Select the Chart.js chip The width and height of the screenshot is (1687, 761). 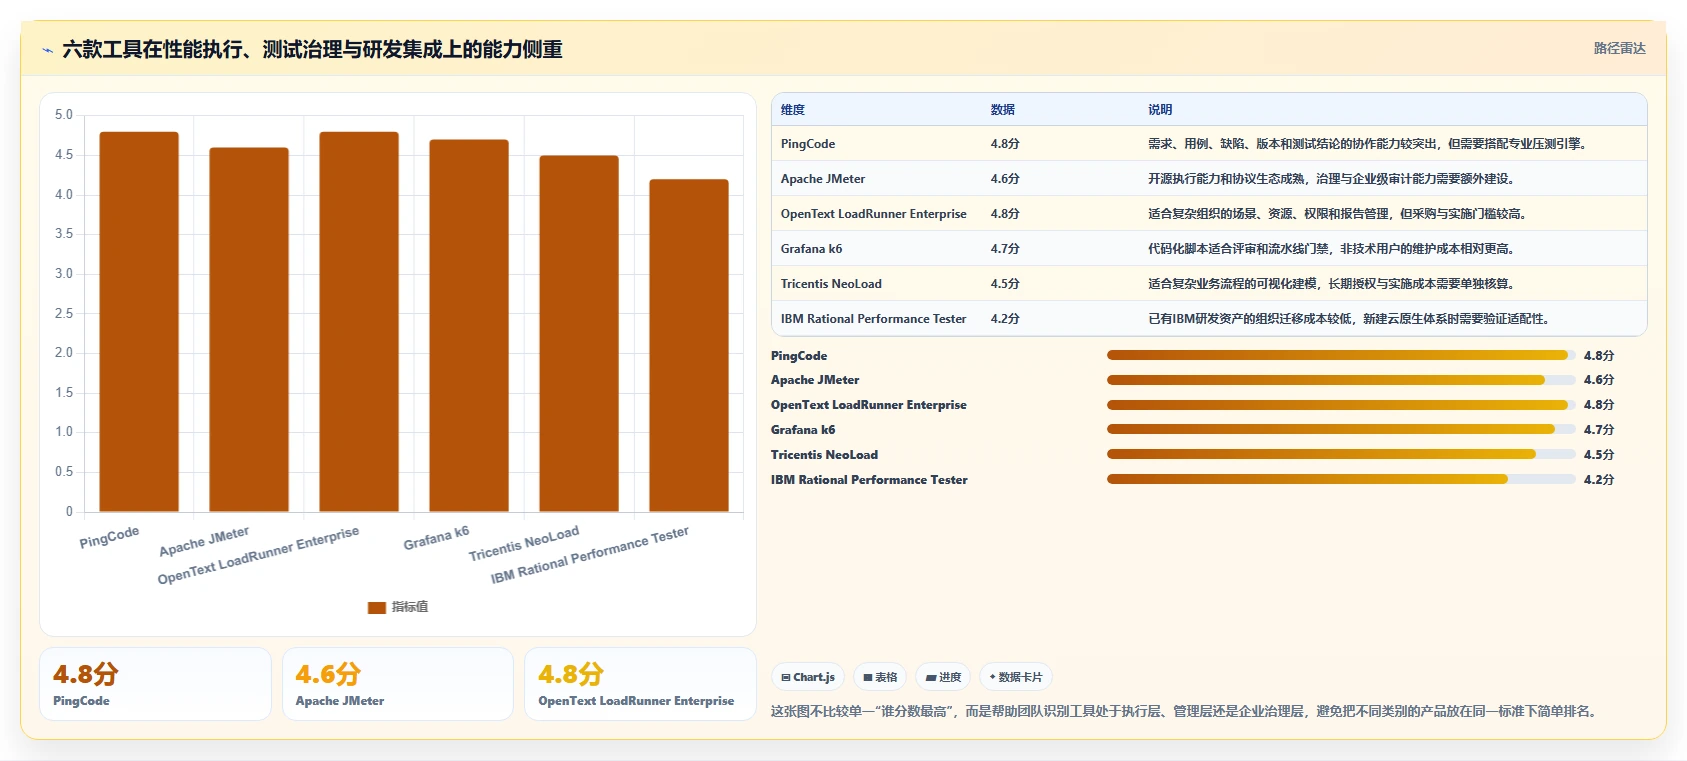pos(808,677)
